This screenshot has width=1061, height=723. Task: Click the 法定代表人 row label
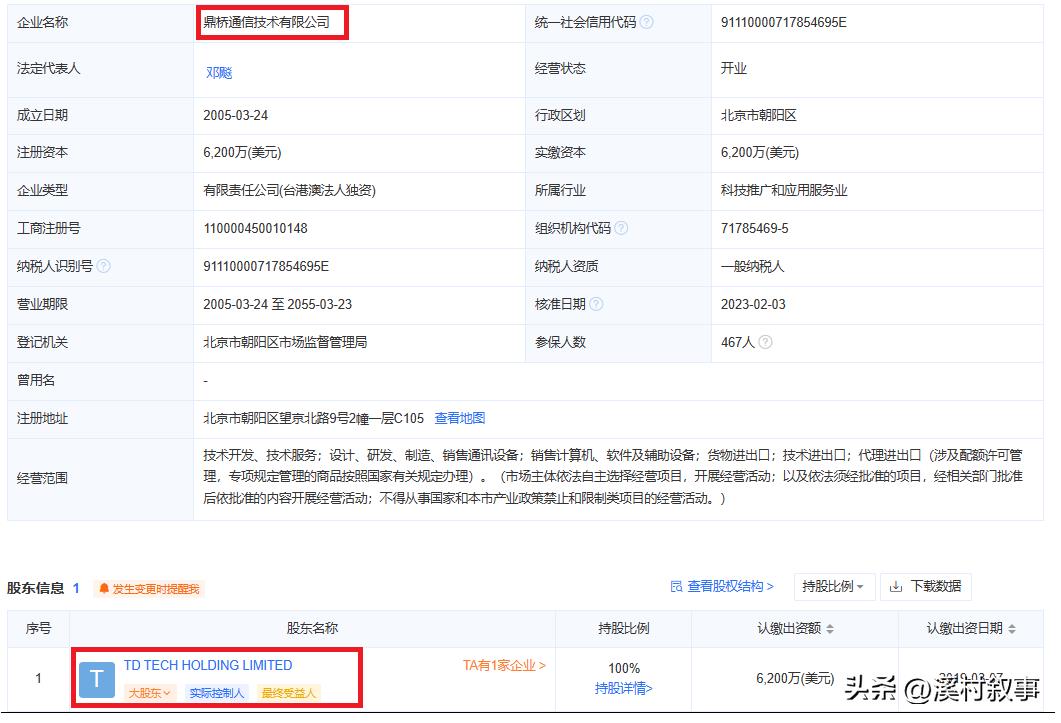(49, 68)
